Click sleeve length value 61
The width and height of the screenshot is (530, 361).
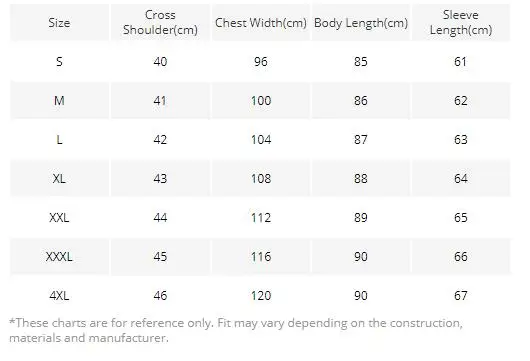(461, 62)
